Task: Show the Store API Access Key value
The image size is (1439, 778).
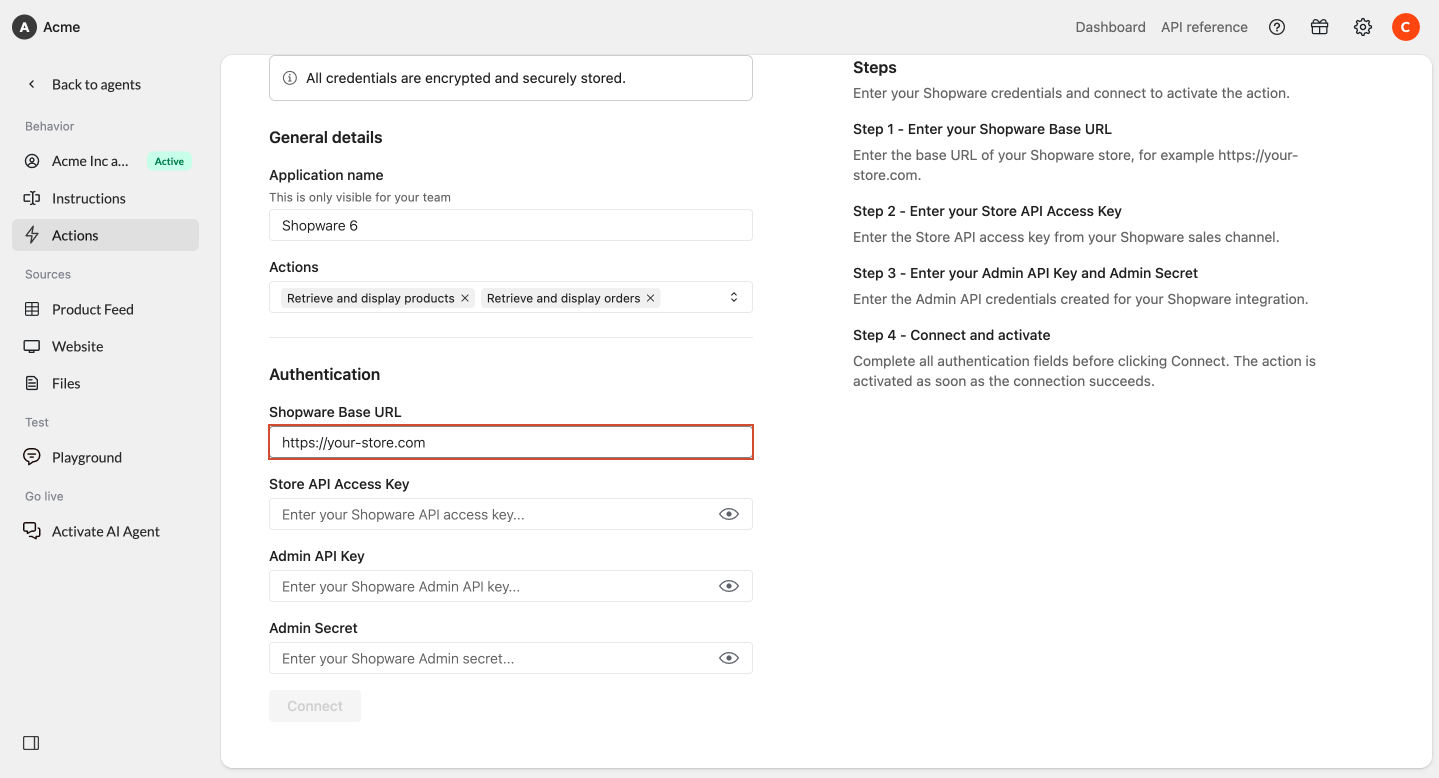Action: 729,514
